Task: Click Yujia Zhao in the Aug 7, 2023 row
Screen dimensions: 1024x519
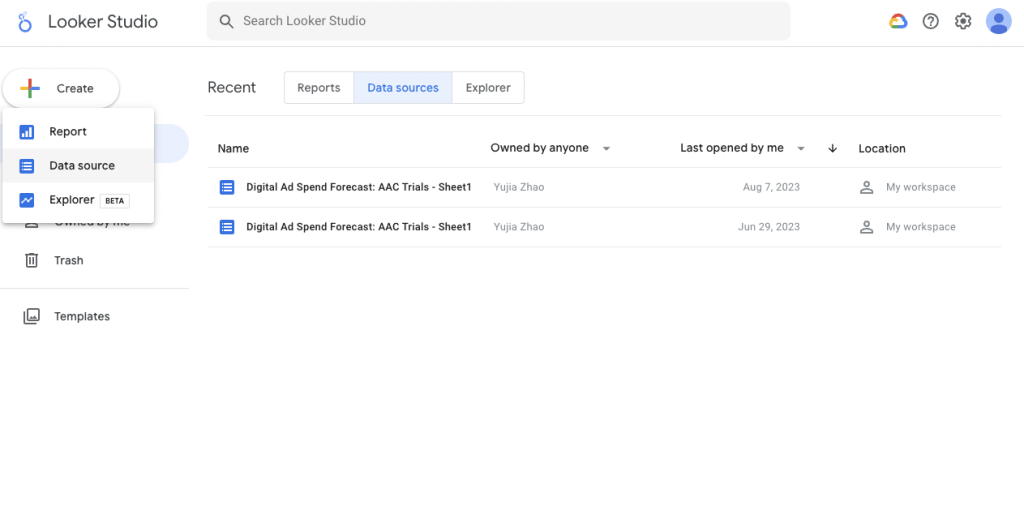Action: (x=519, y=187)
